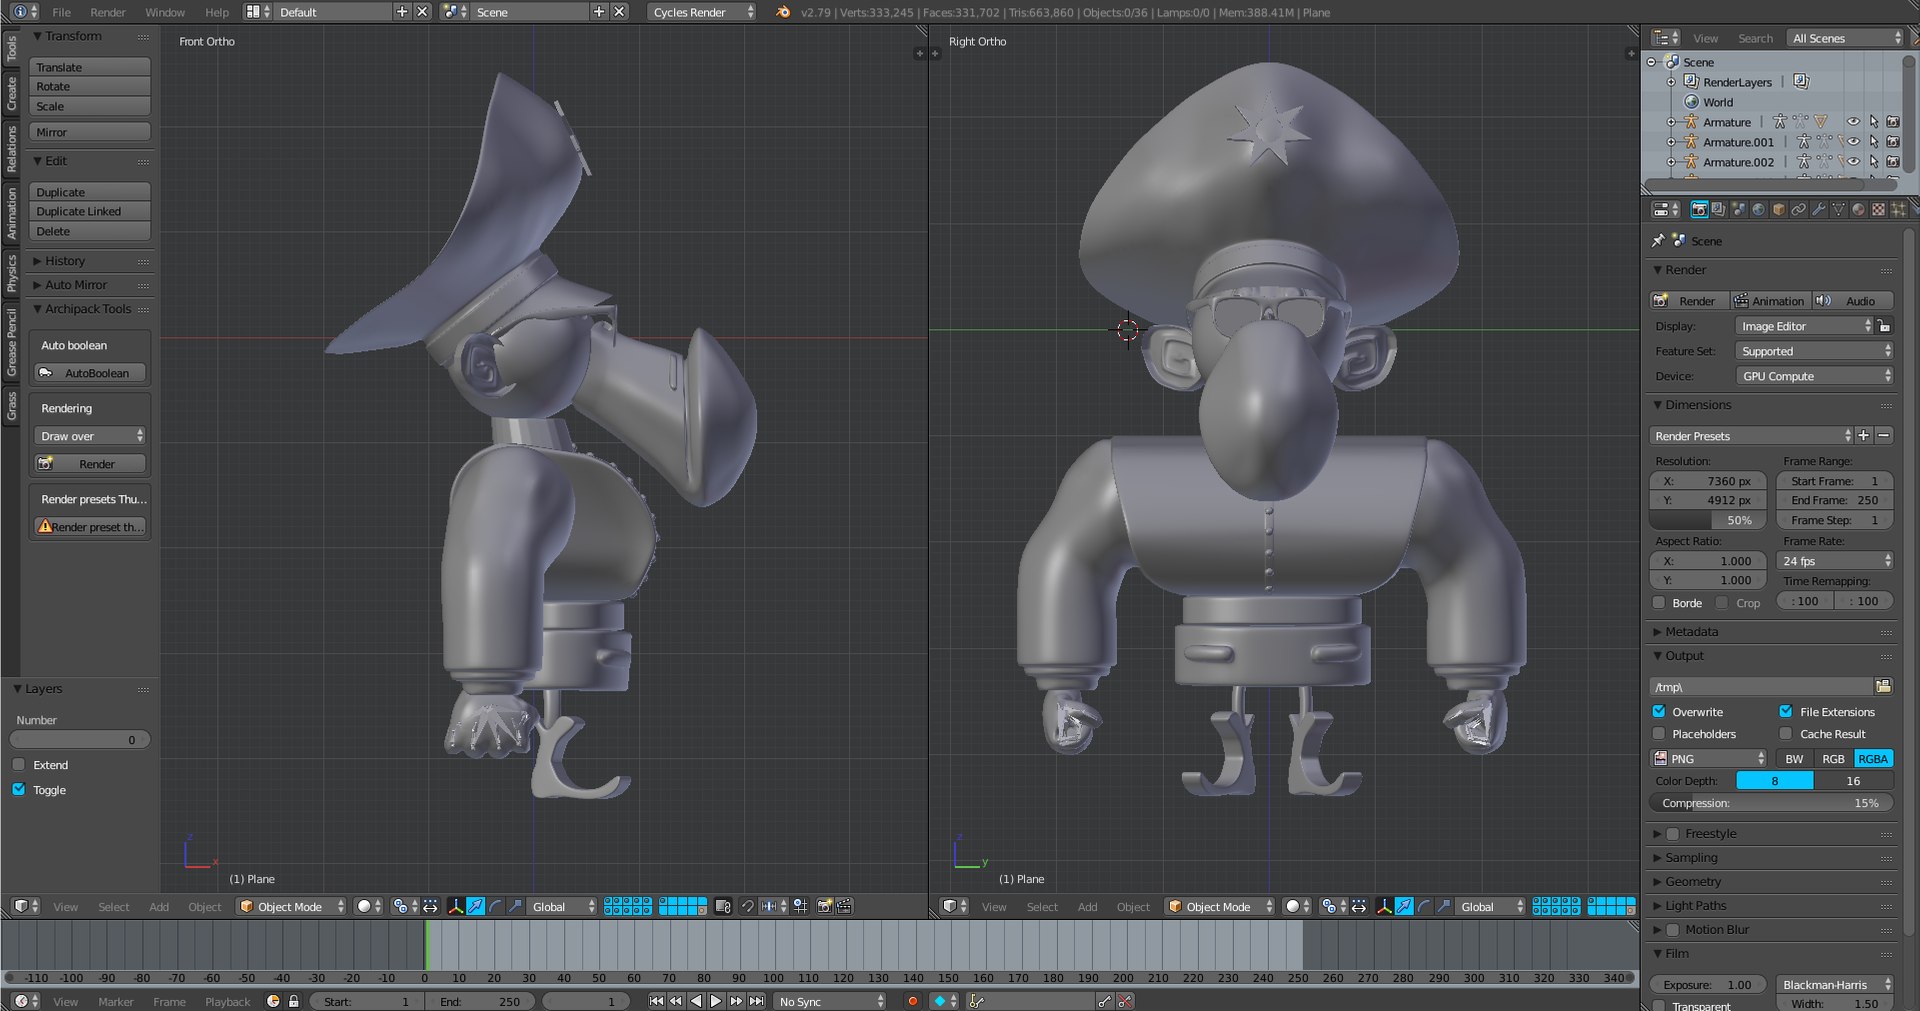Open the World properties tab globe icon
1920x1011 pixels.
(x=1758, y=209)
